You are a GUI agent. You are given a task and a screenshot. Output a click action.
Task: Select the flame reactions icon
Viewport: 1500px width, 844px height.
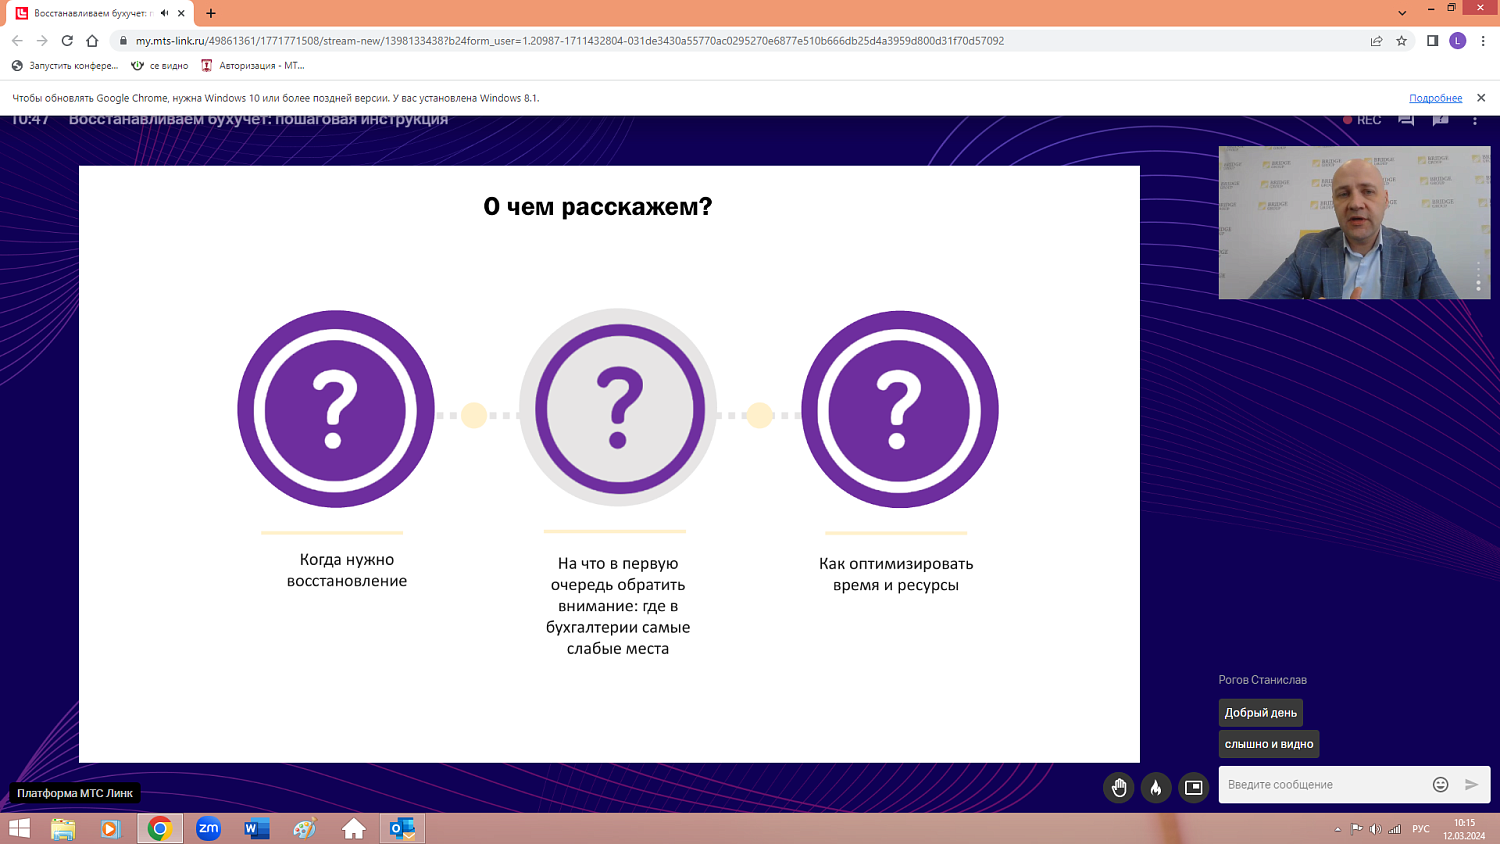(x=1156, y=787)
